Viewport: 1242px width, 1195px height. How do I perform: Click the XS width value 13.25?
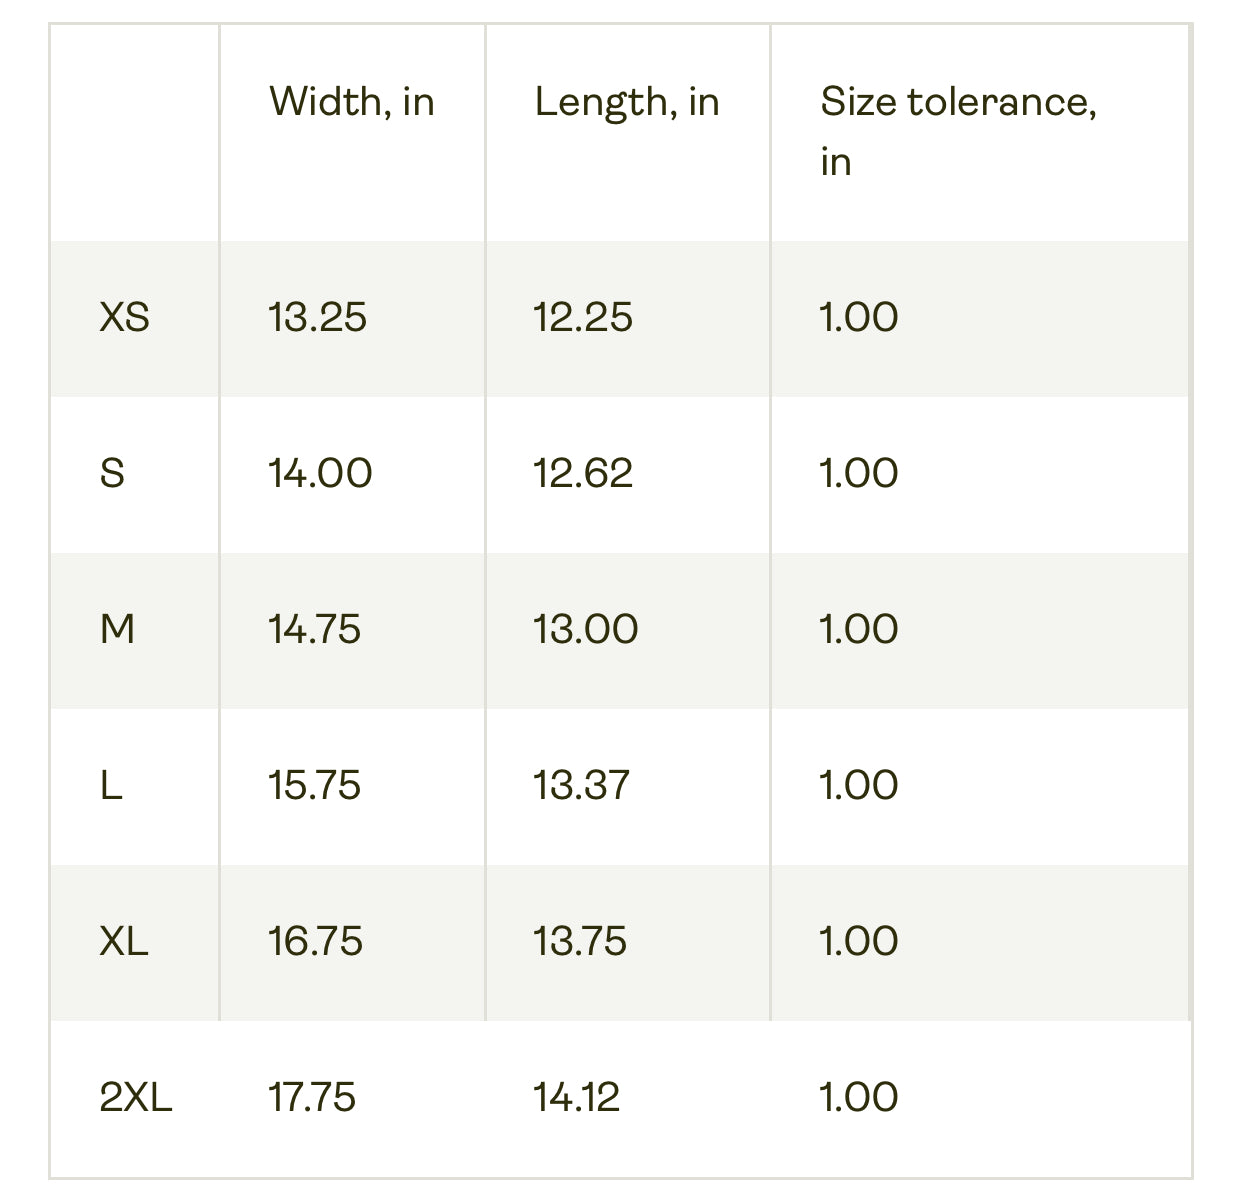pos(317,318)
